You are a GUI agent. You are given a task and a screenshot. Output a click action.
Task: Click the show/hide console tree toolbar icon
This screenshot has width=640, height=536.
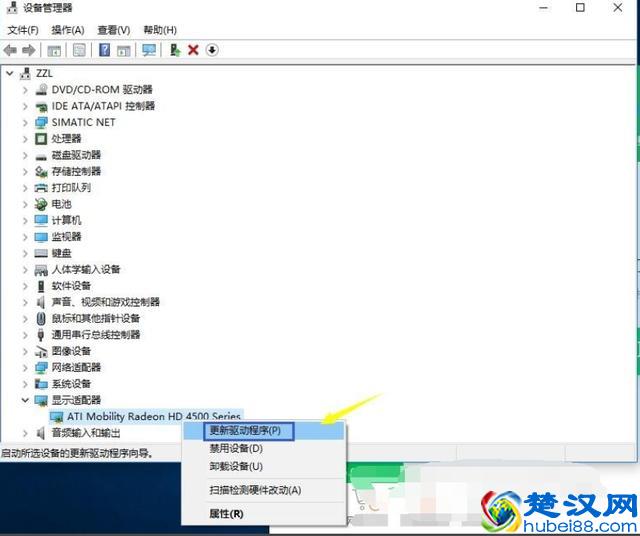point(54,50)
